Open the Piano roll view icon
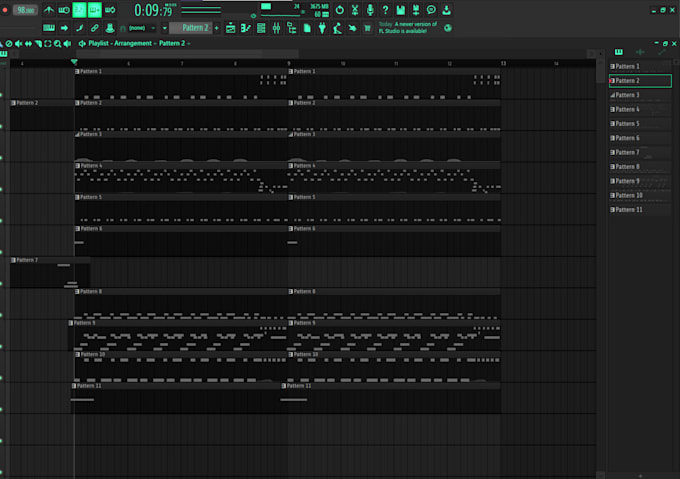This screenshot has width=680, height=479. [x=246, y=28]
